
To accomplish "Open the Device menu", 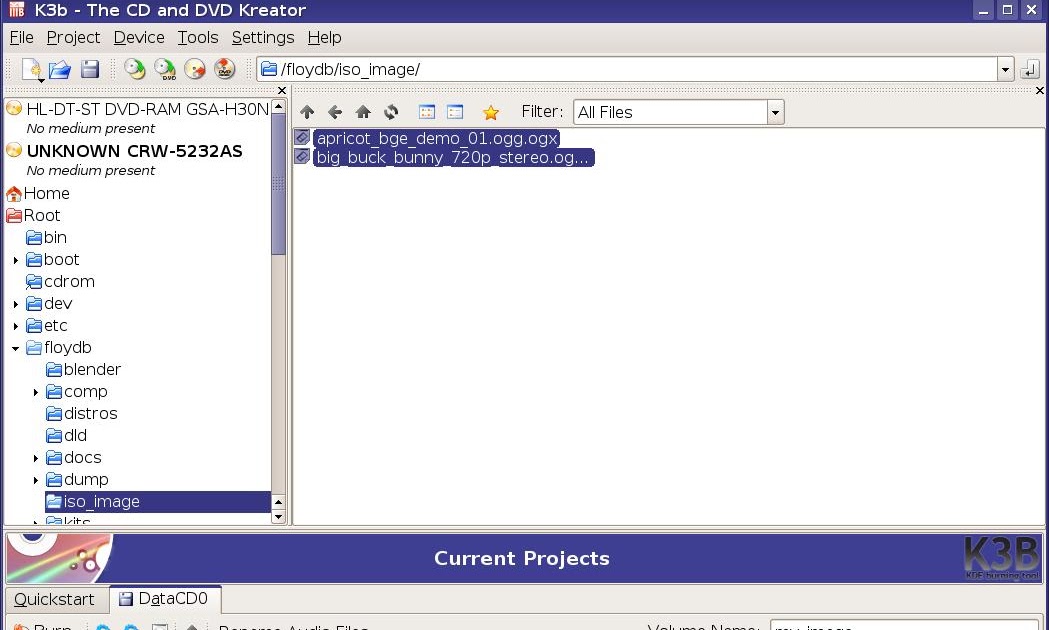I will 138,37.
